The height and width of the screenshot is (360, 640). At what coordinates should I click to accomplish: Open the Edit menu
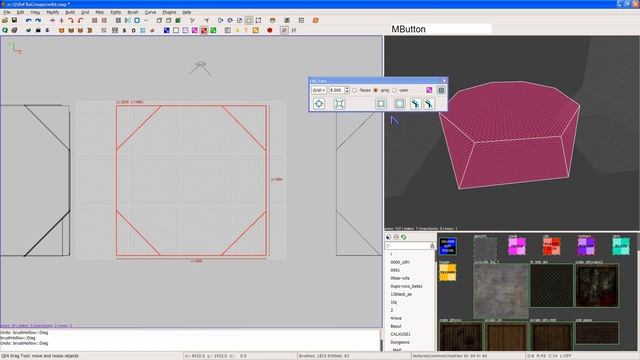20,12
